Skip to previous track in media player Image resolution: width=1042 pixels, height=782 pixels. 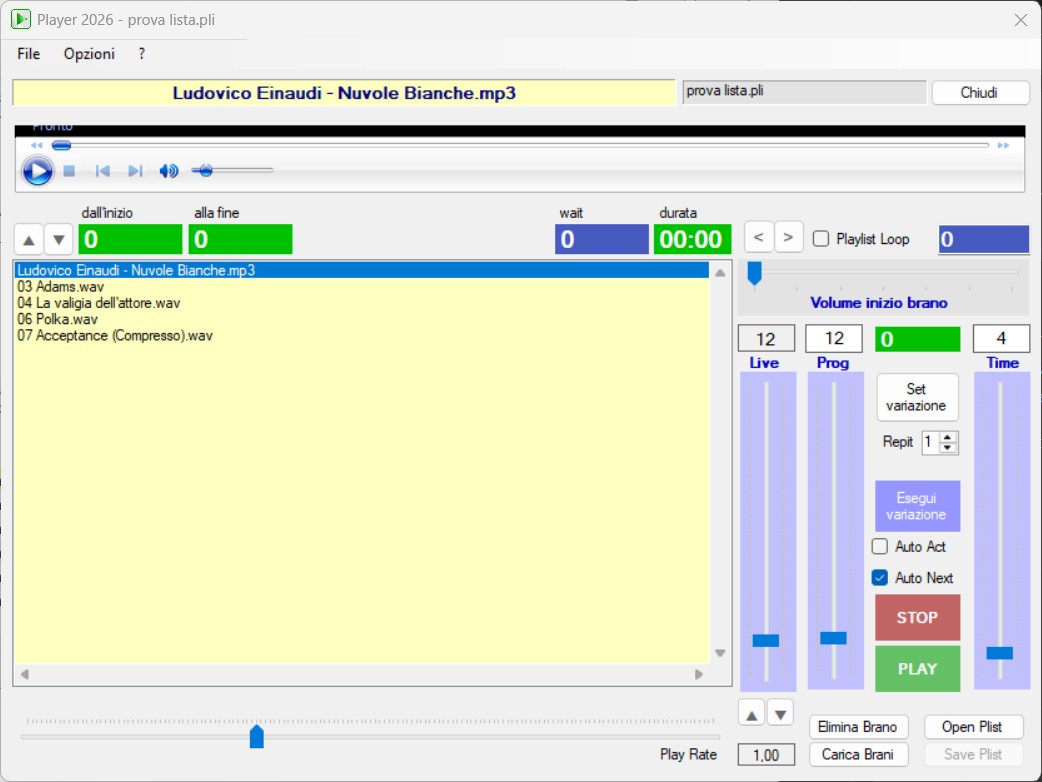[102, 171]
